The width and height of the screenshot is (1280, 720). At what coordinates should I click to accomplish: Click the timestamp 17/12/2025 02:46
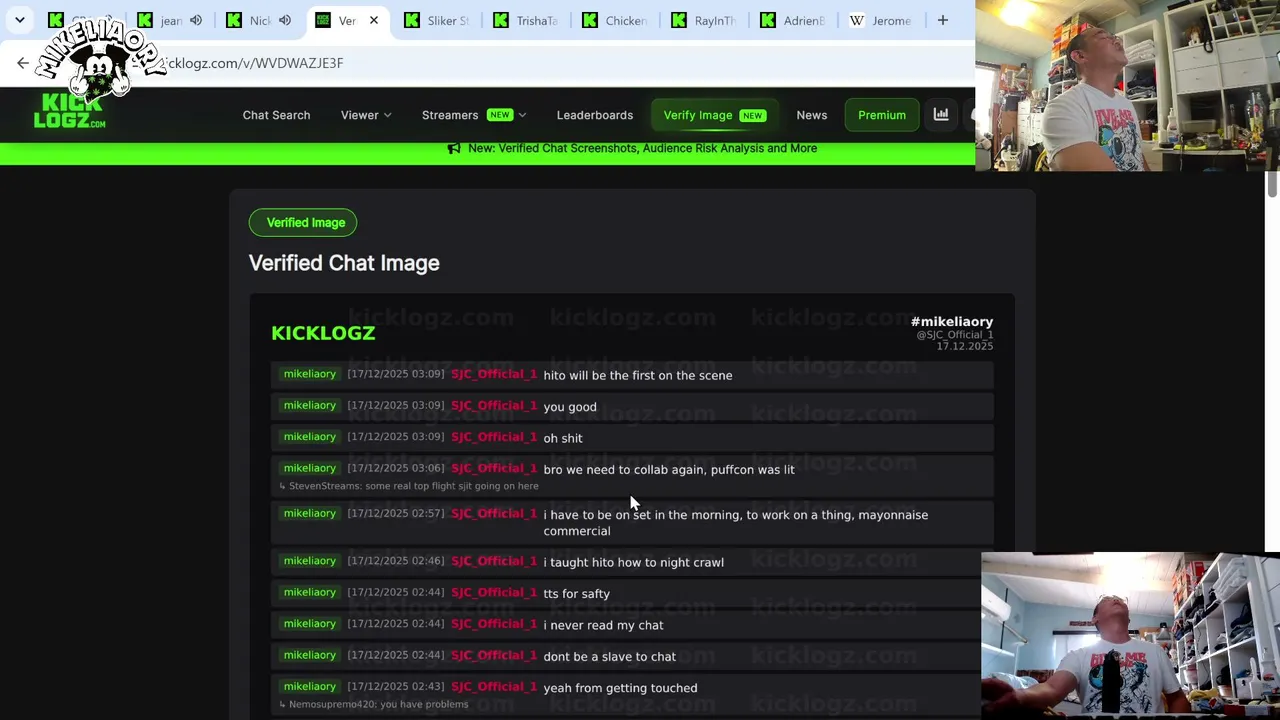point(396,561)
